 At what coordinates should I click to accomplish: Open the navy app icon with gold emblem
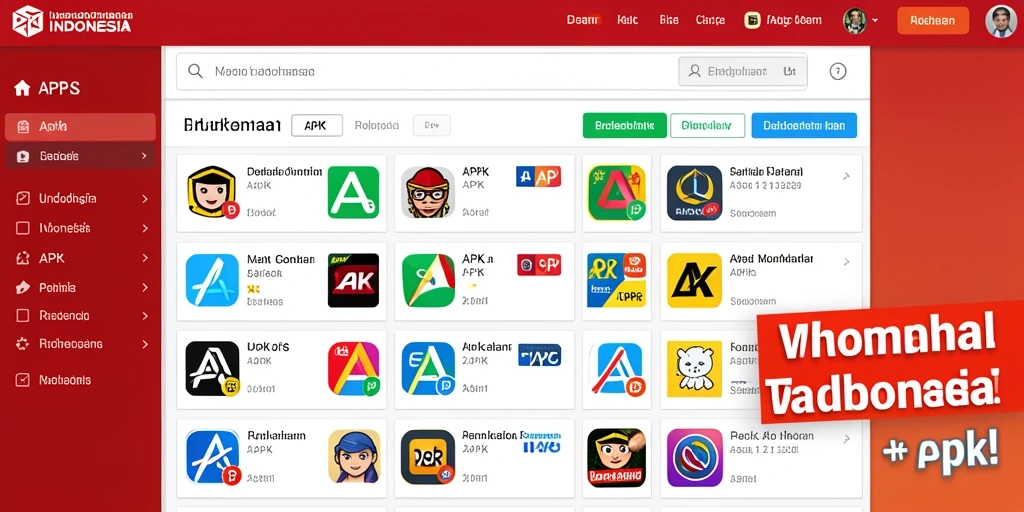coord(694,193)
